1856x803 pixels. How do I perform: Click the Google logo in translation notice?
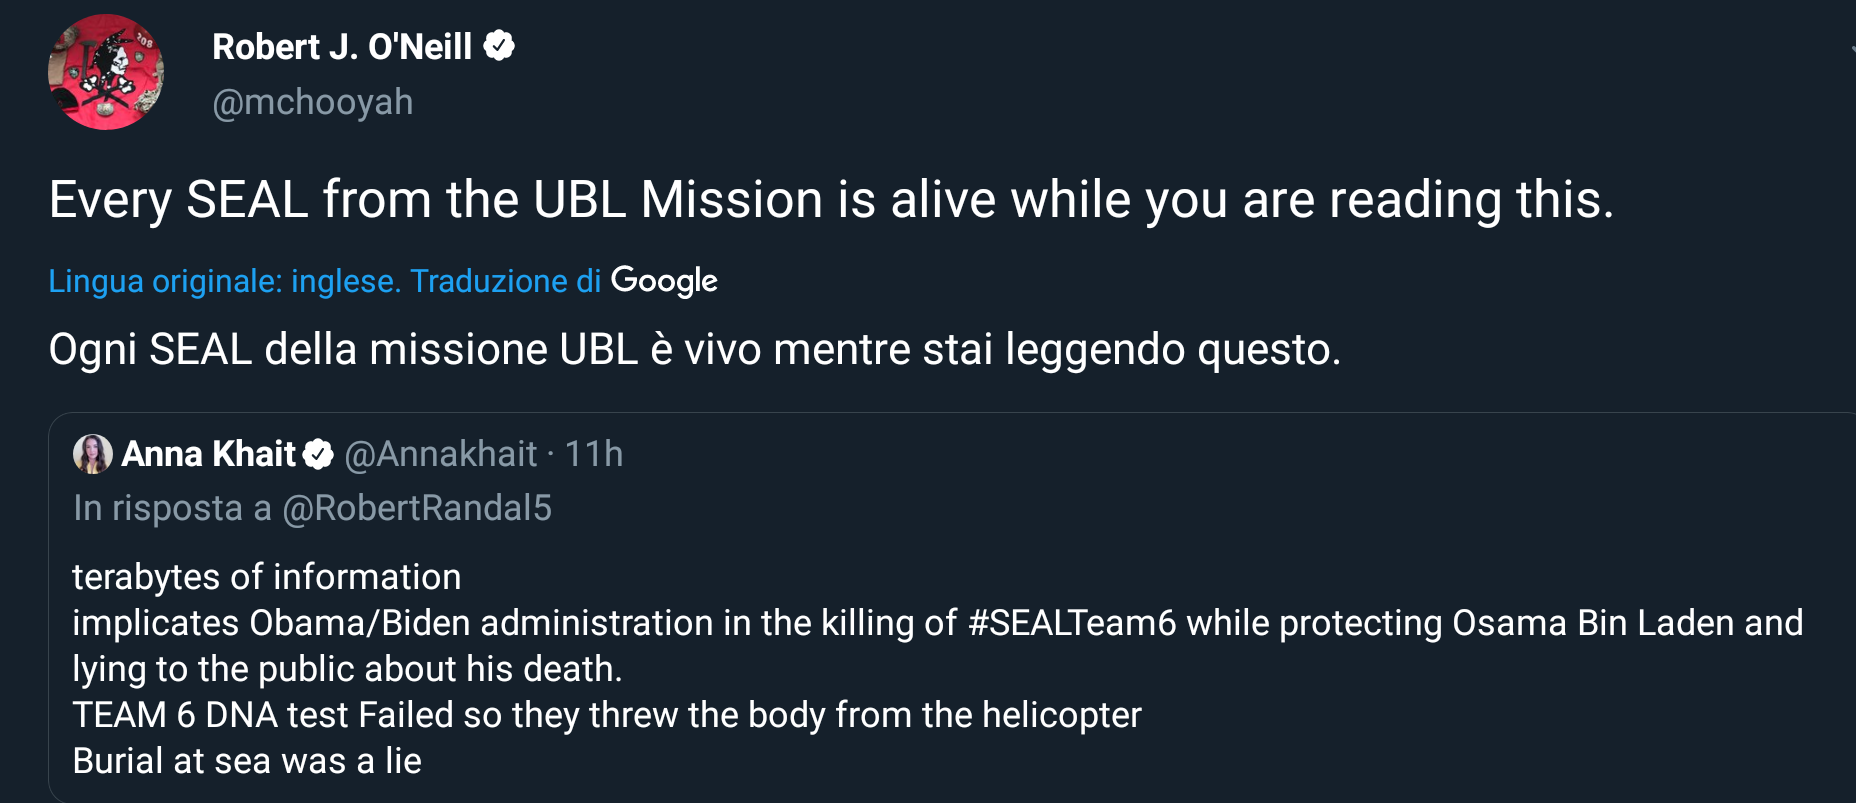pos(664,281)
